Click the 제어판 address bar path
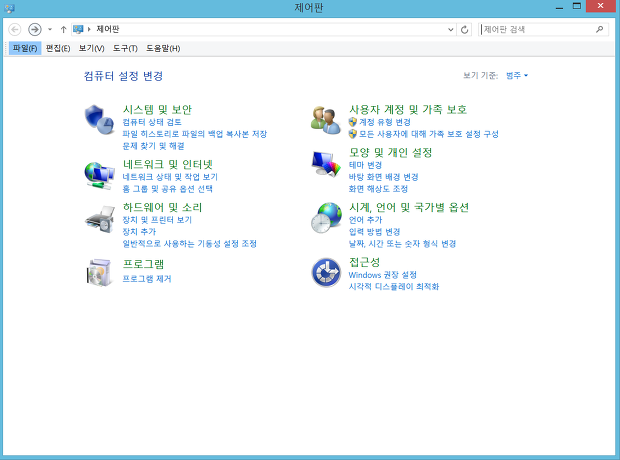 tap(108, 29)
